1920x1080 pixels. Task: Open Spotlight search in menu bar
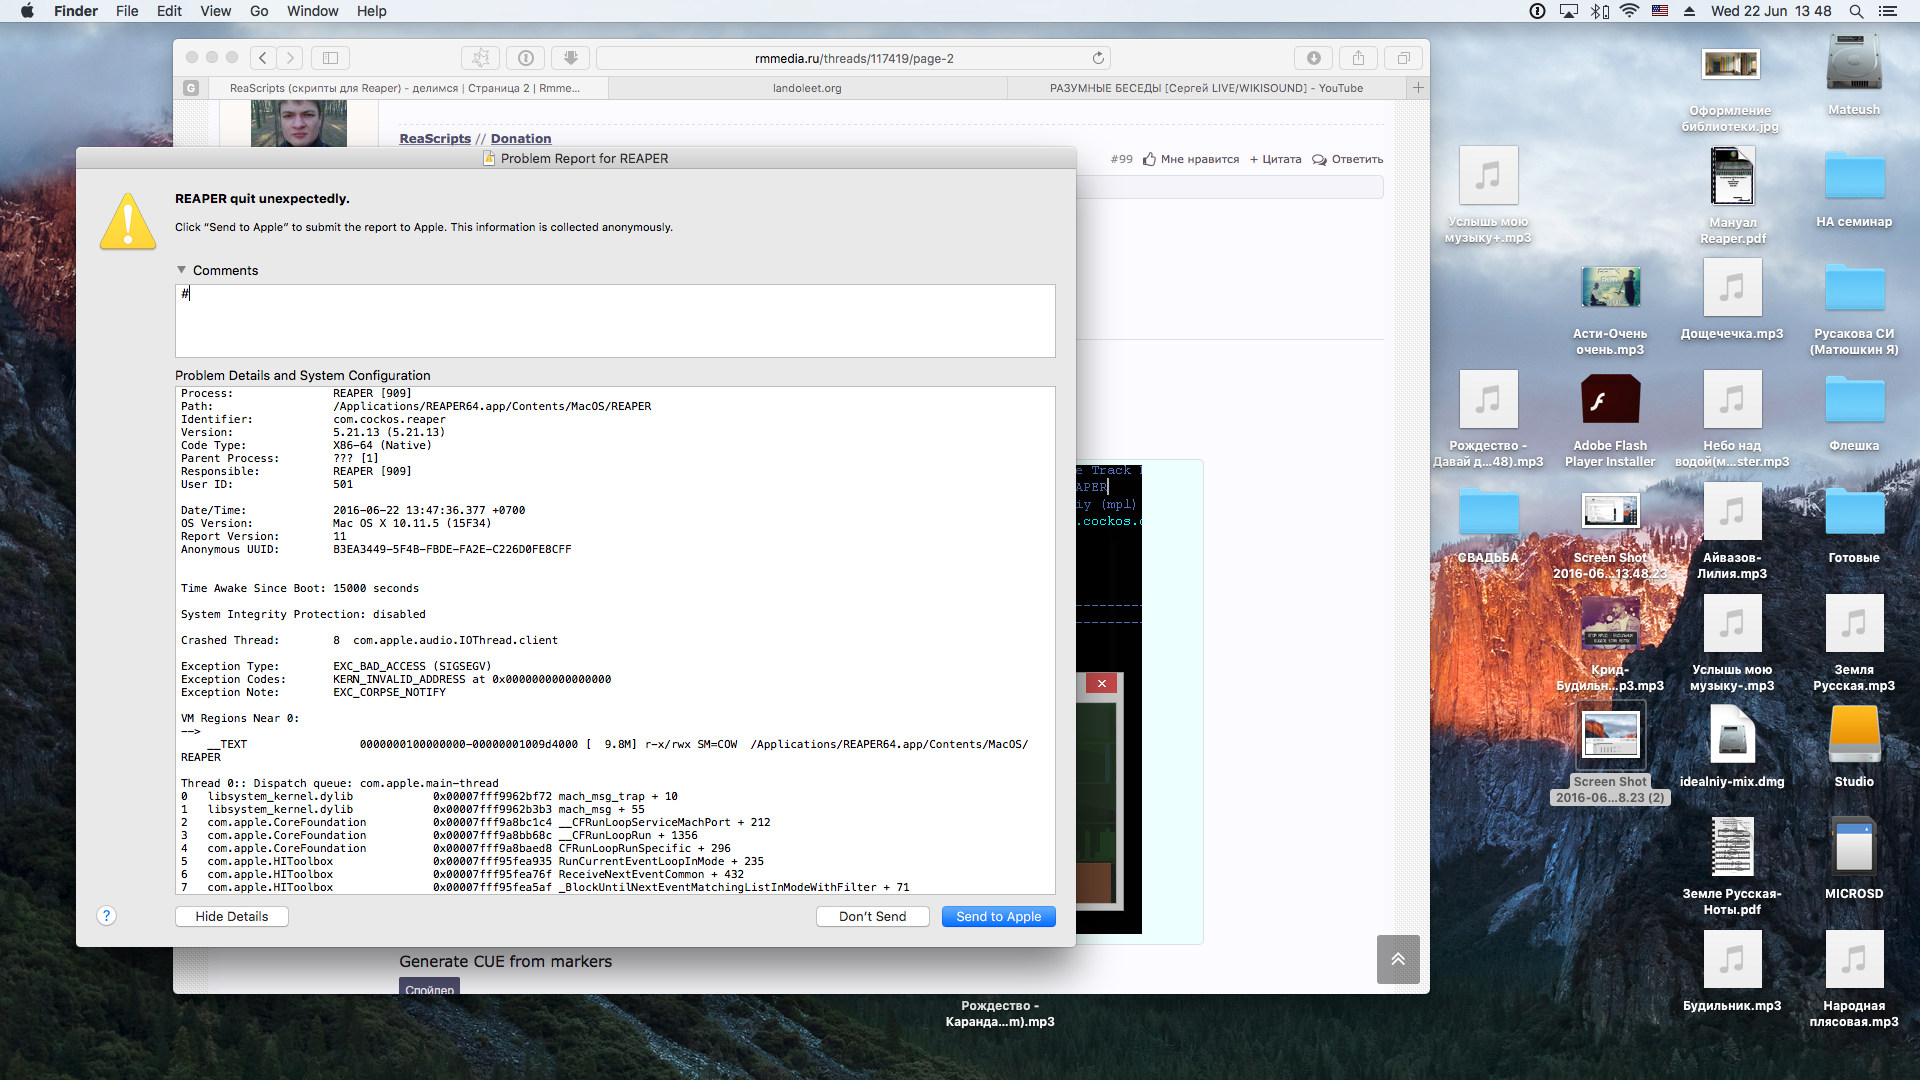1856,11
